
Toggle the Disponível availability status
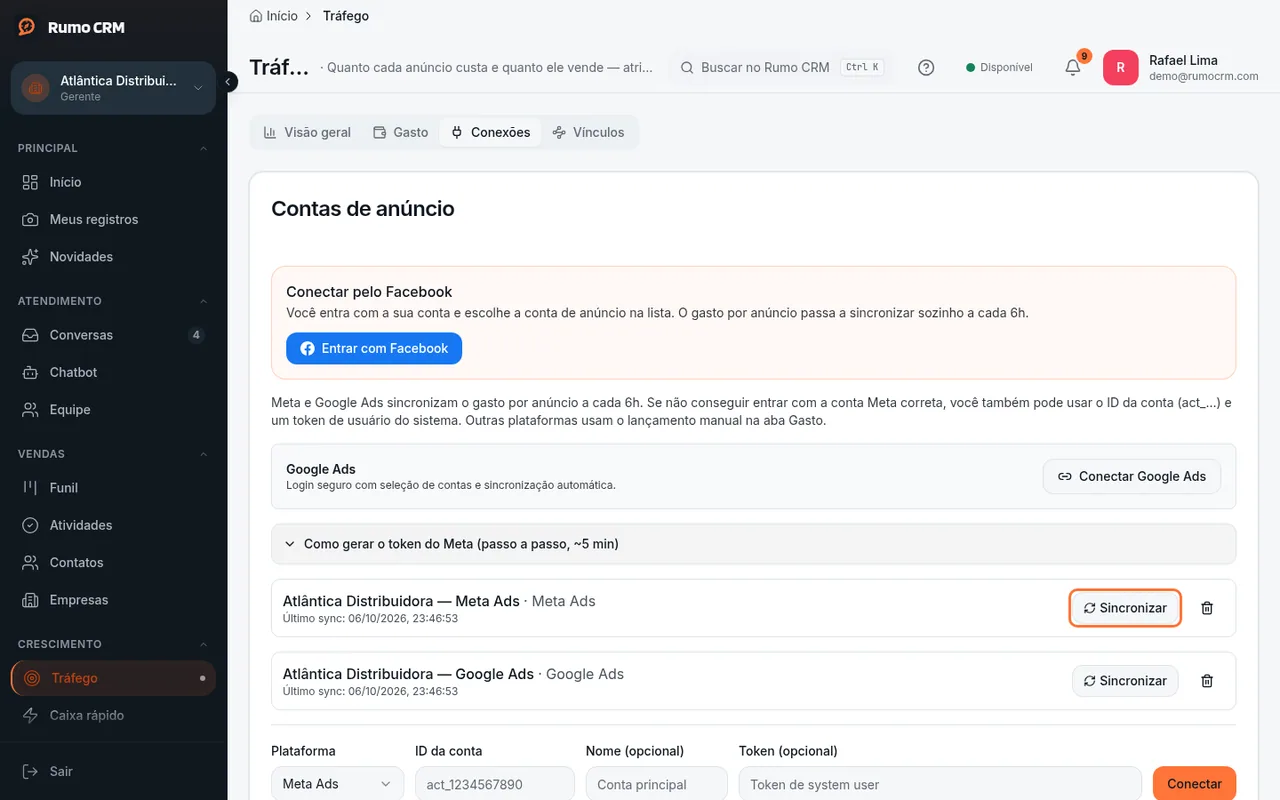[999, 68]
